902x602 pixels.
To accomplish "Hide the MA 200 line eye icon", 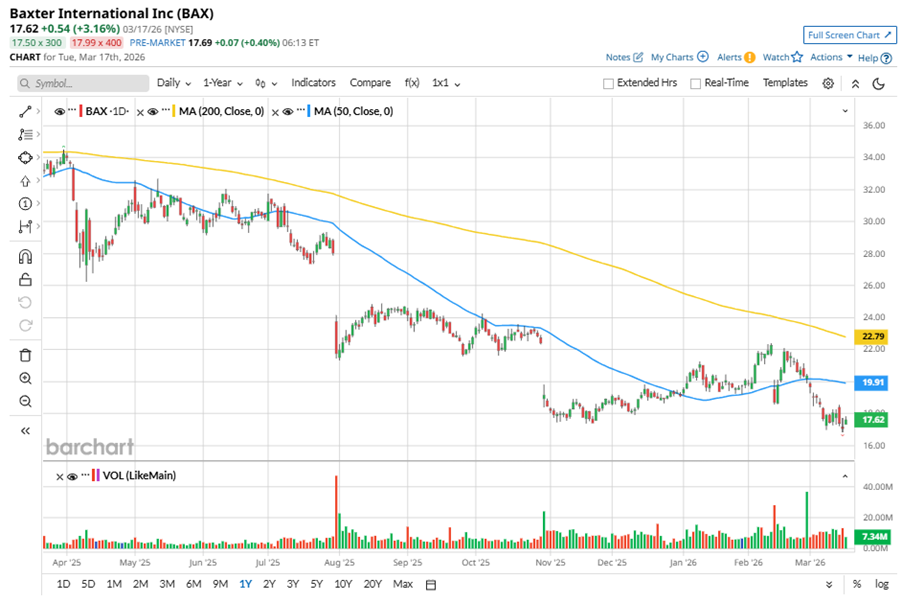I will tap(152, 112).
